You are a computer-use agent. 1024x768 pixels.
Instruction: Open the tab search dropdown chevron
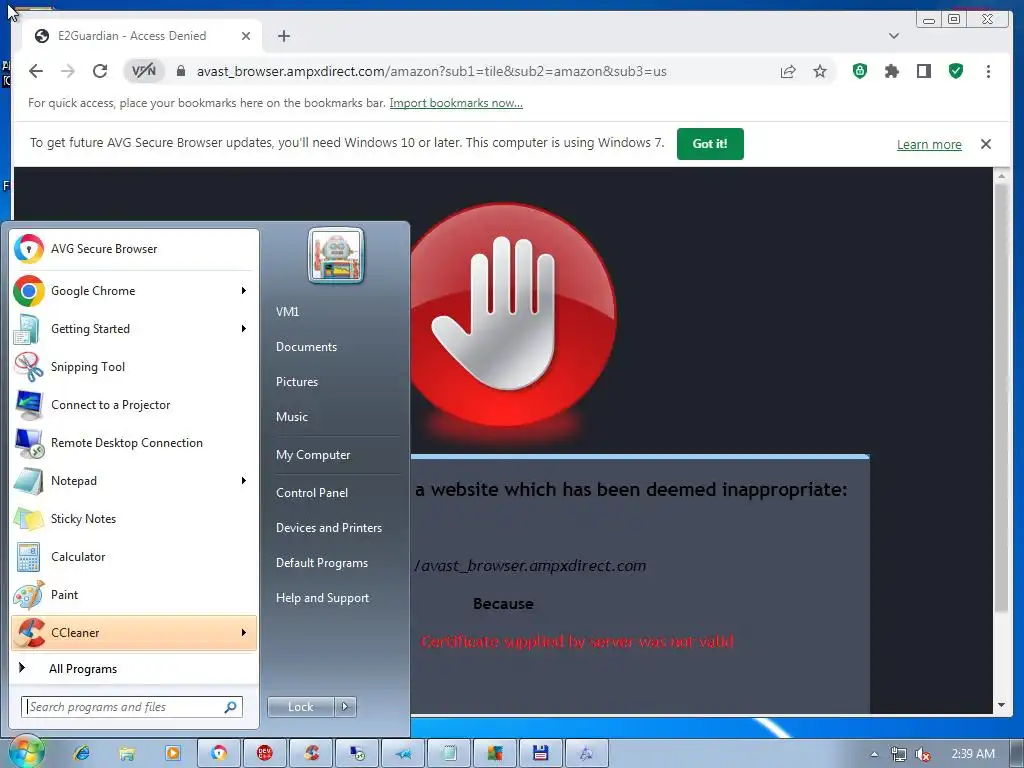[x=894, y=36]
